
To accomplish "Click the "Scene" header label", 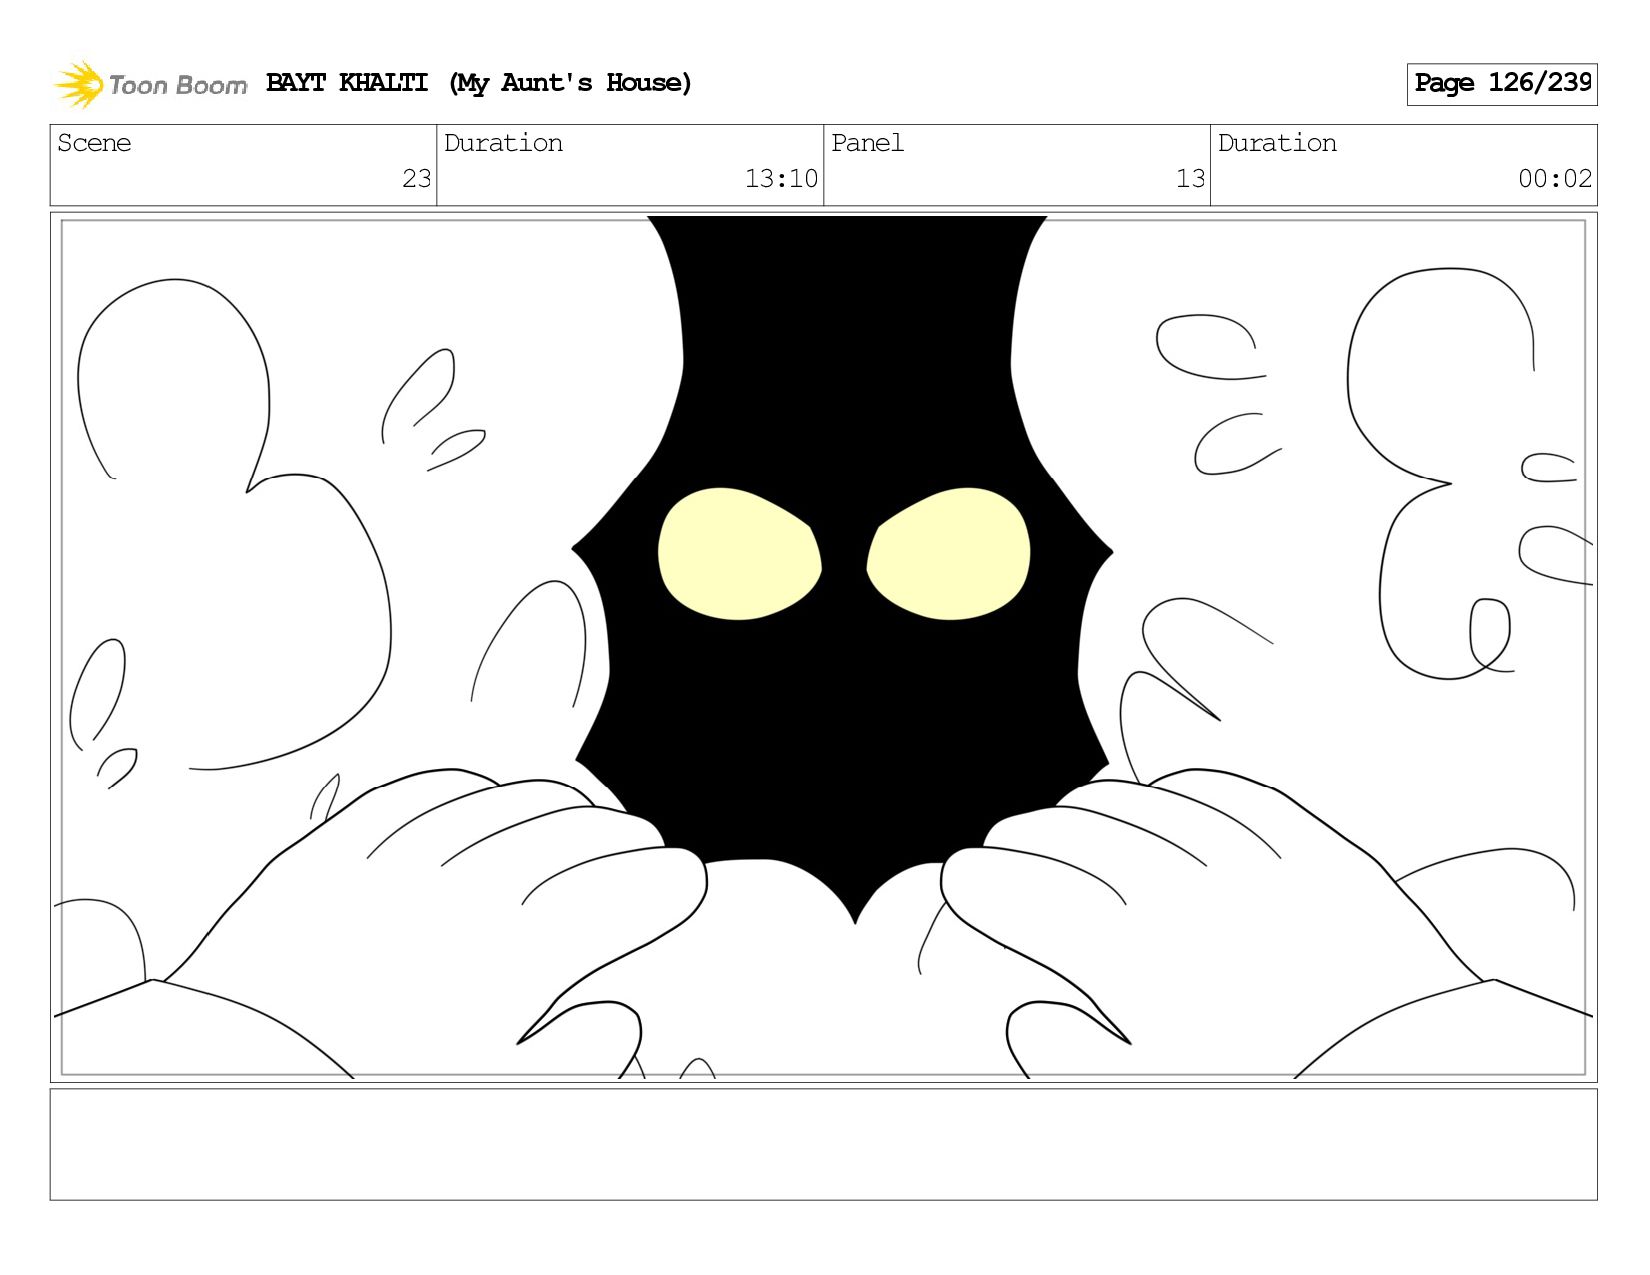I will [94, 143].
